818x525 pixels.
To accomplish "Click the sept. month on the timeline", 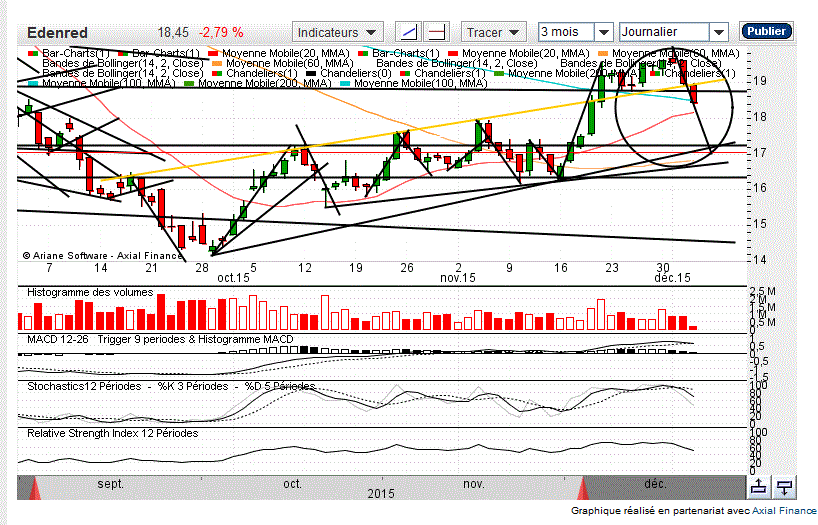I will (x=111, y=484).
